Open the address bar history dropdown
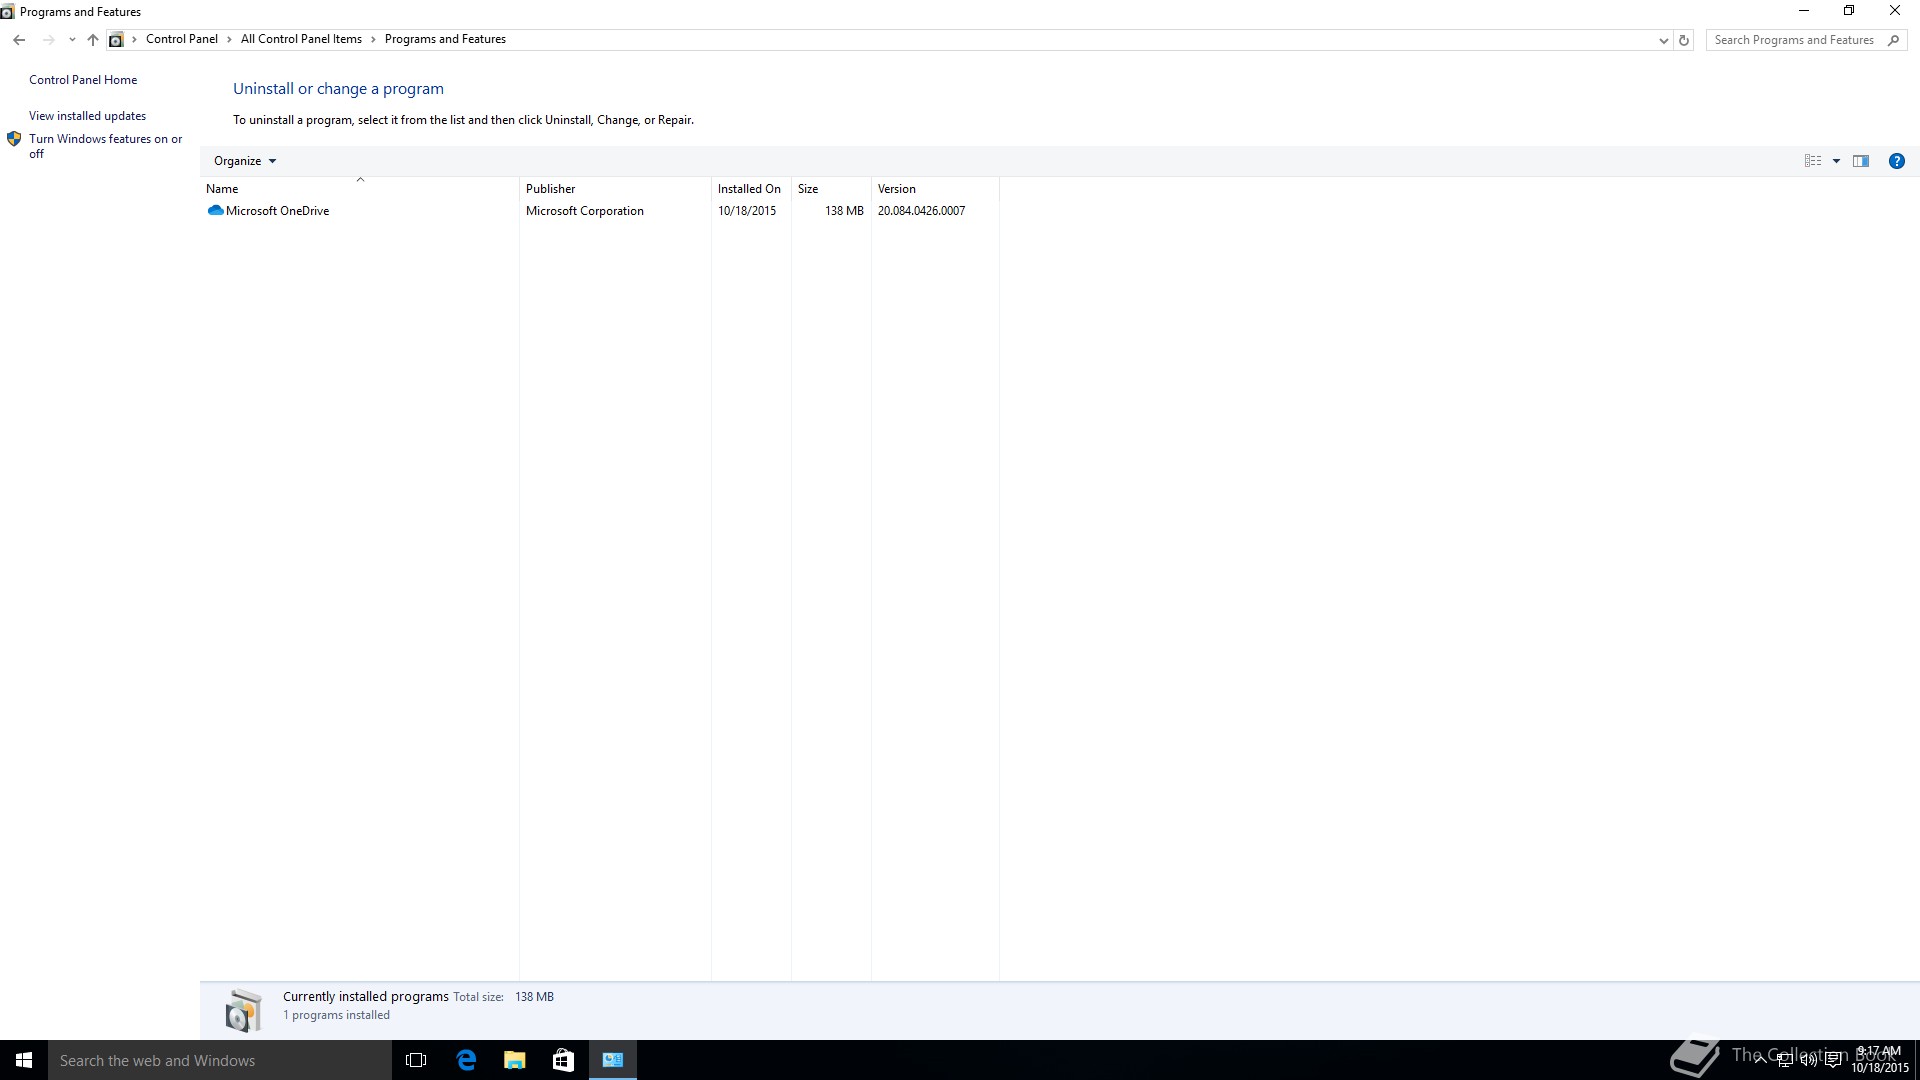 click(x=1663, y=40)
